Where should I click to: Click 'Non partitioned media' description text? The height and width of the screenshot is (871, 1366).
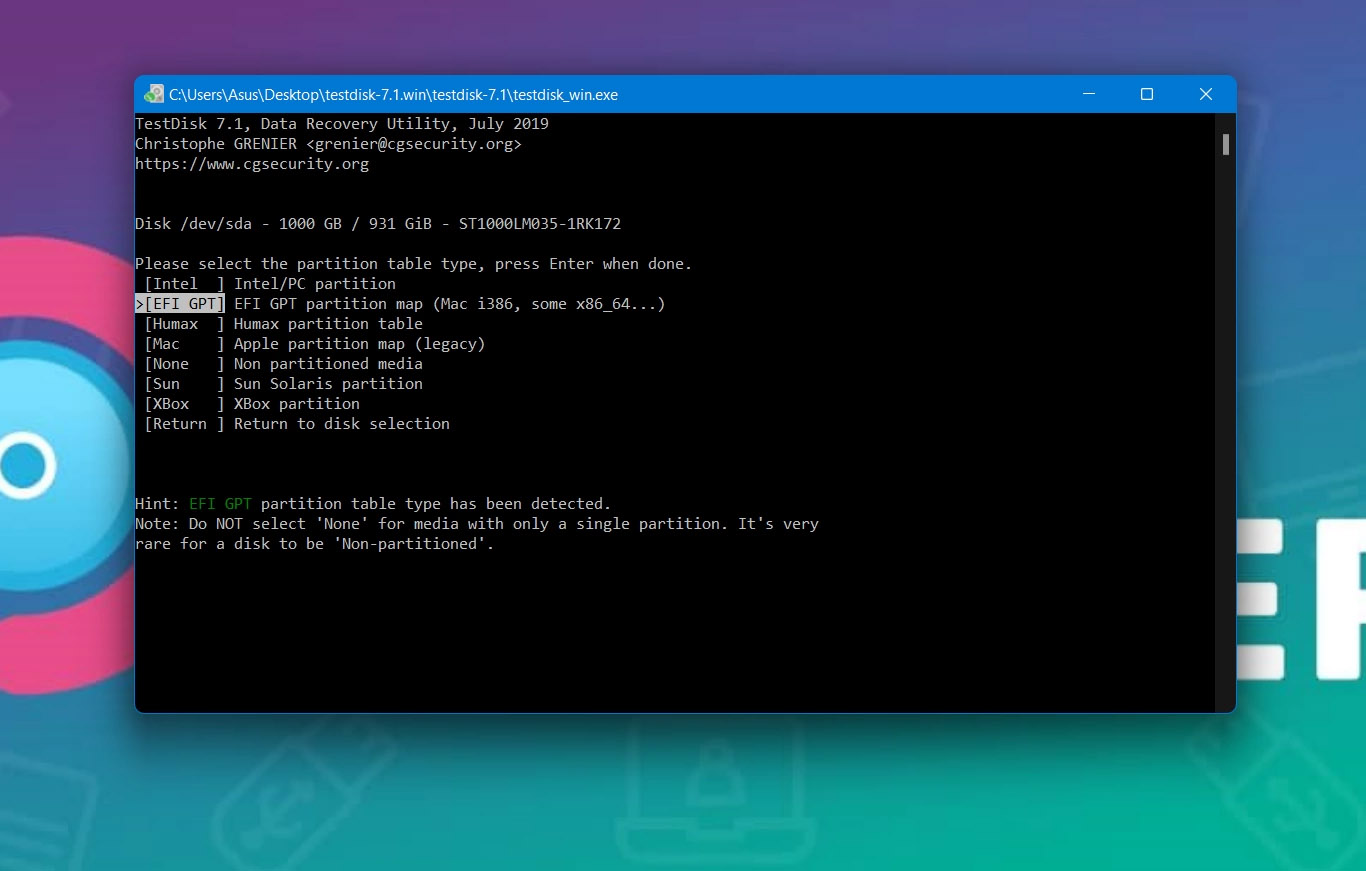pyautogui.click(x=328, y=364)
